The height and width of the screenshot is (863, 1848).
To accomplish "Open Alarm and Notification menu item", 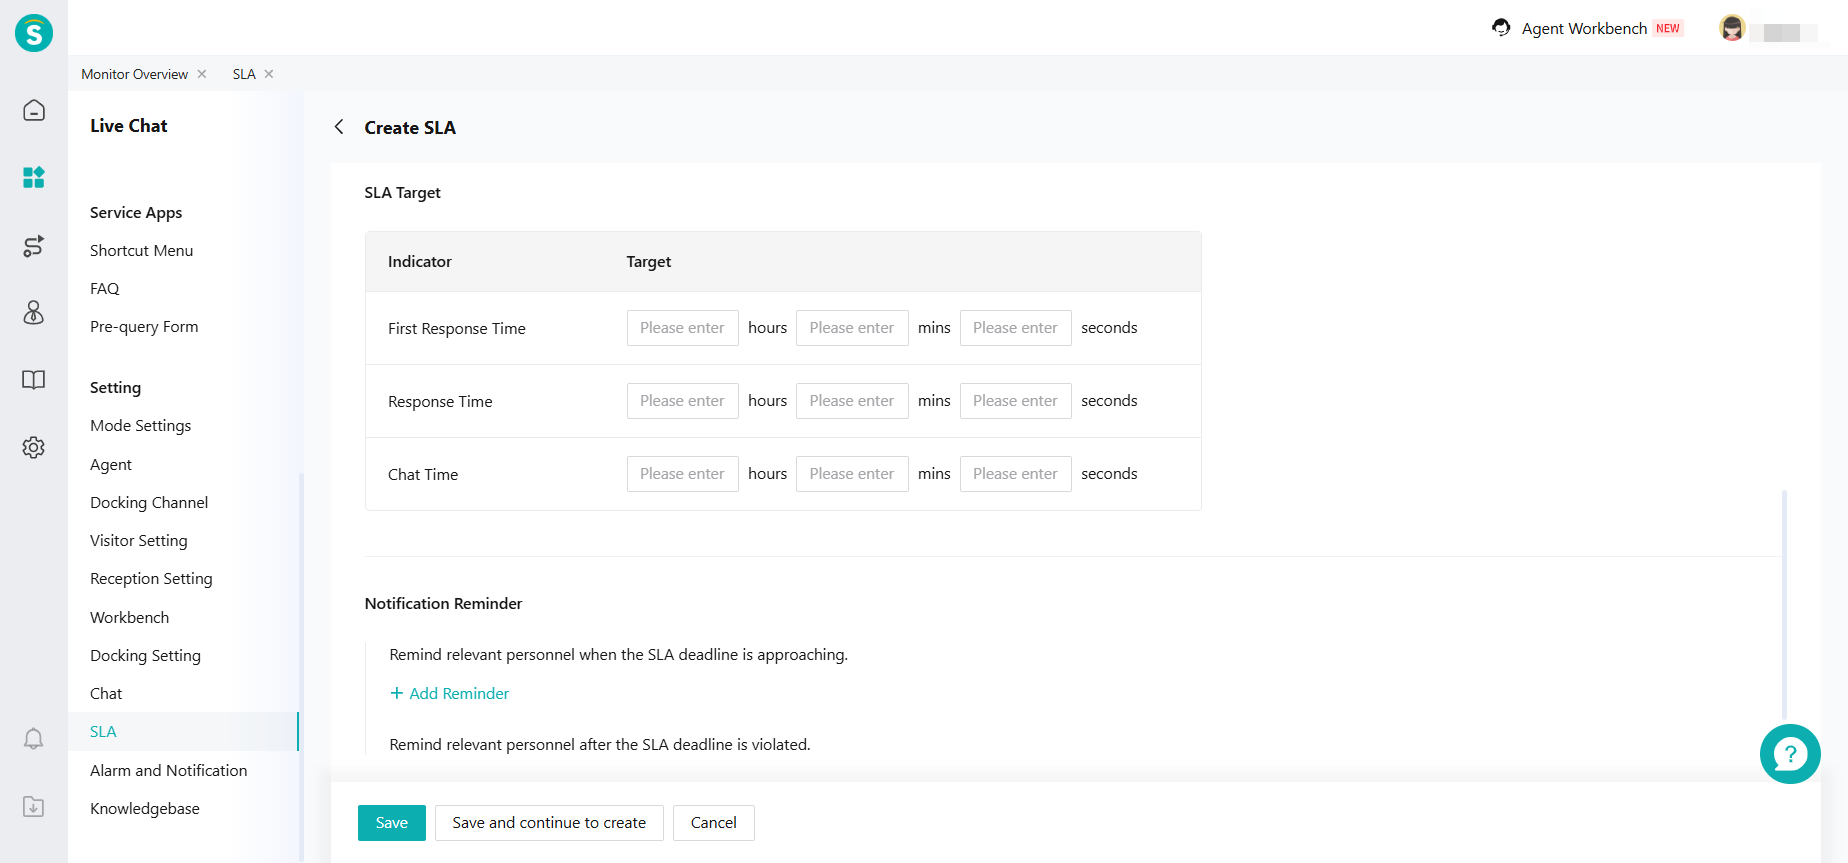I will [168, 770].
